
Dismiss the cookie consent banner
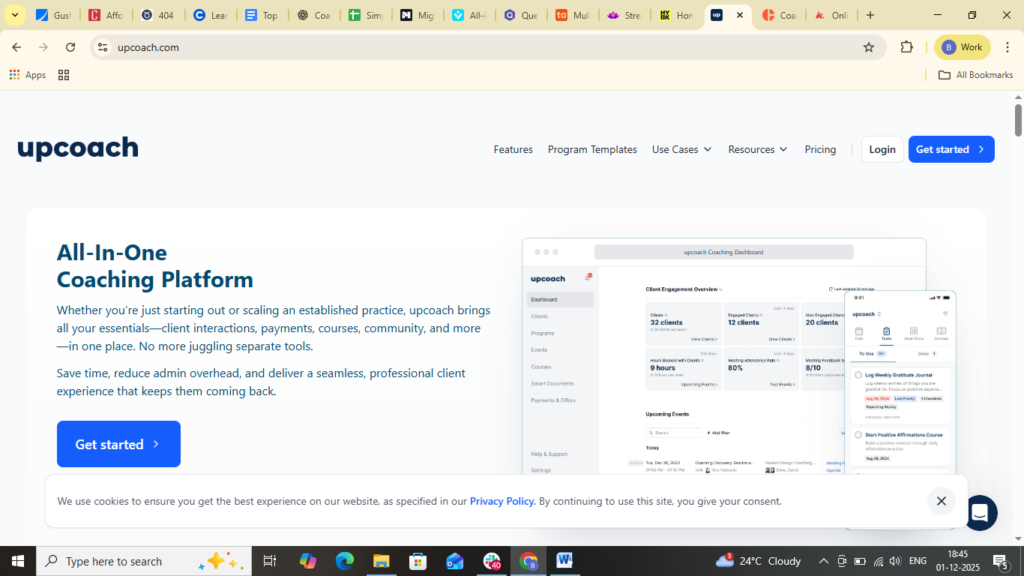point(940,501)
